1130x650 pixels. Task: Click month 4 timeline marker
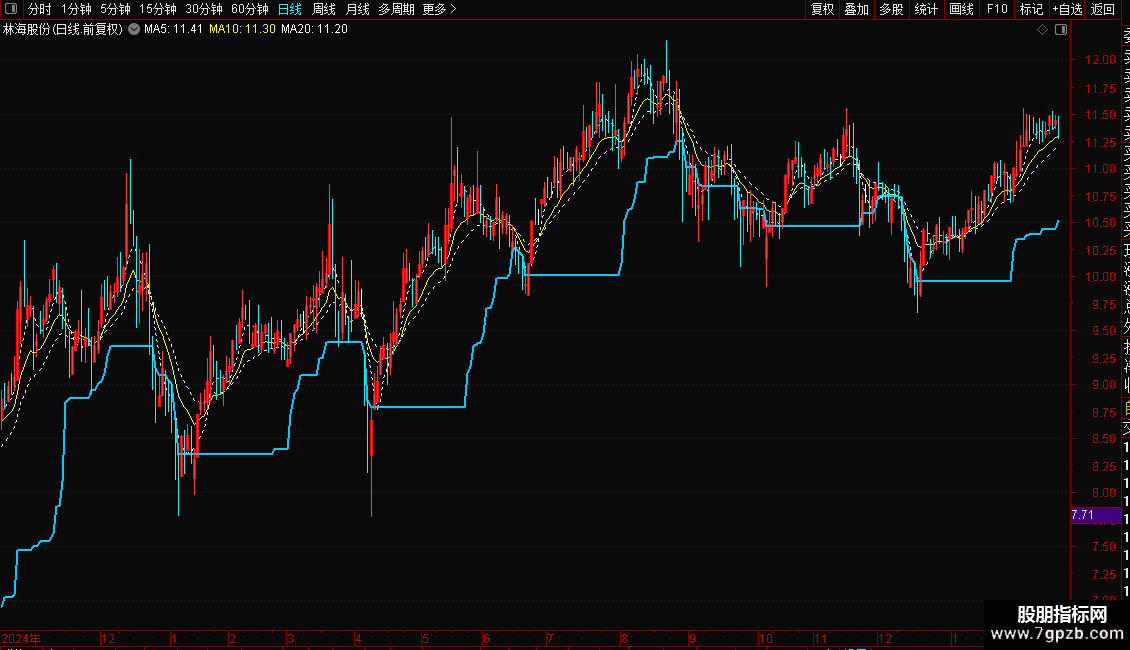[358, 638]
